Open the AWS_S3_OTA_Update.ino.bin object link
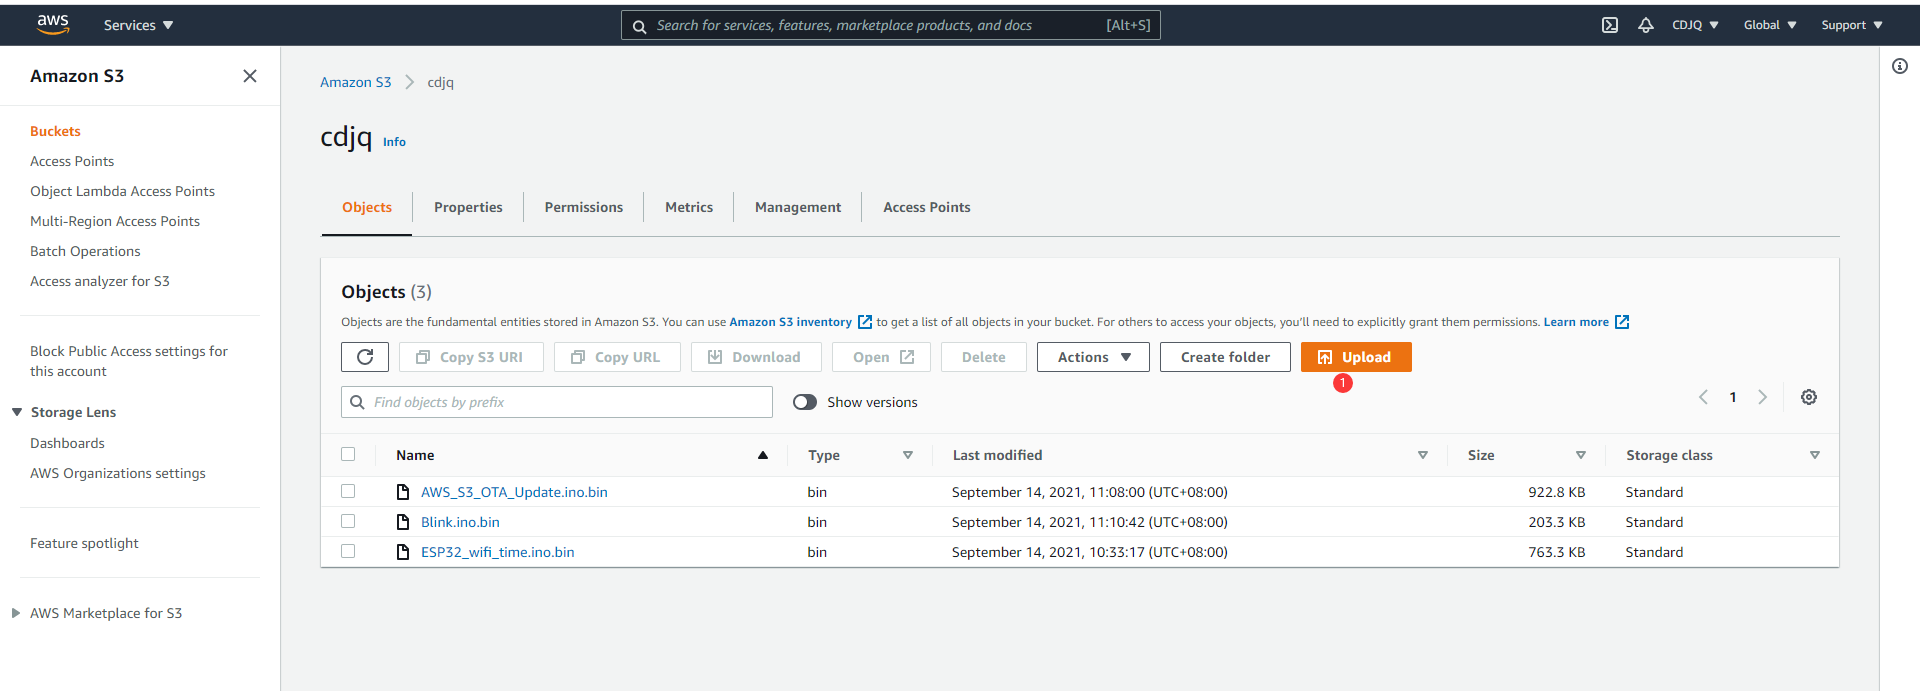 [514, 492]
